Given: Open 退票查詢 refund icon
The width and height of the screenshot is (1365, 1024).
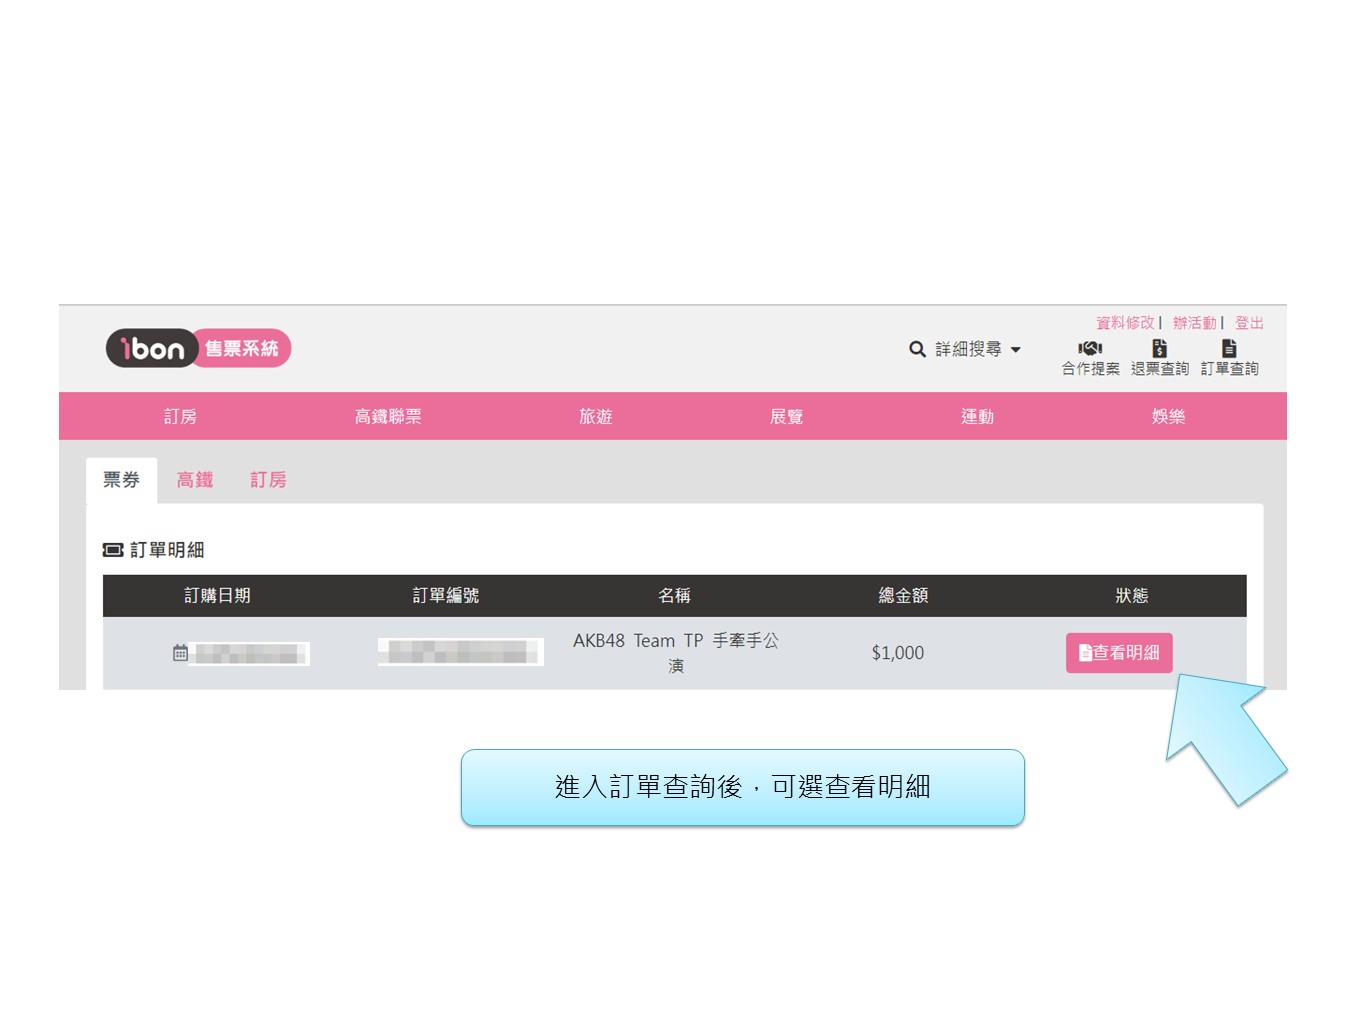Looking at the screenshot, I should point(1159,348).
